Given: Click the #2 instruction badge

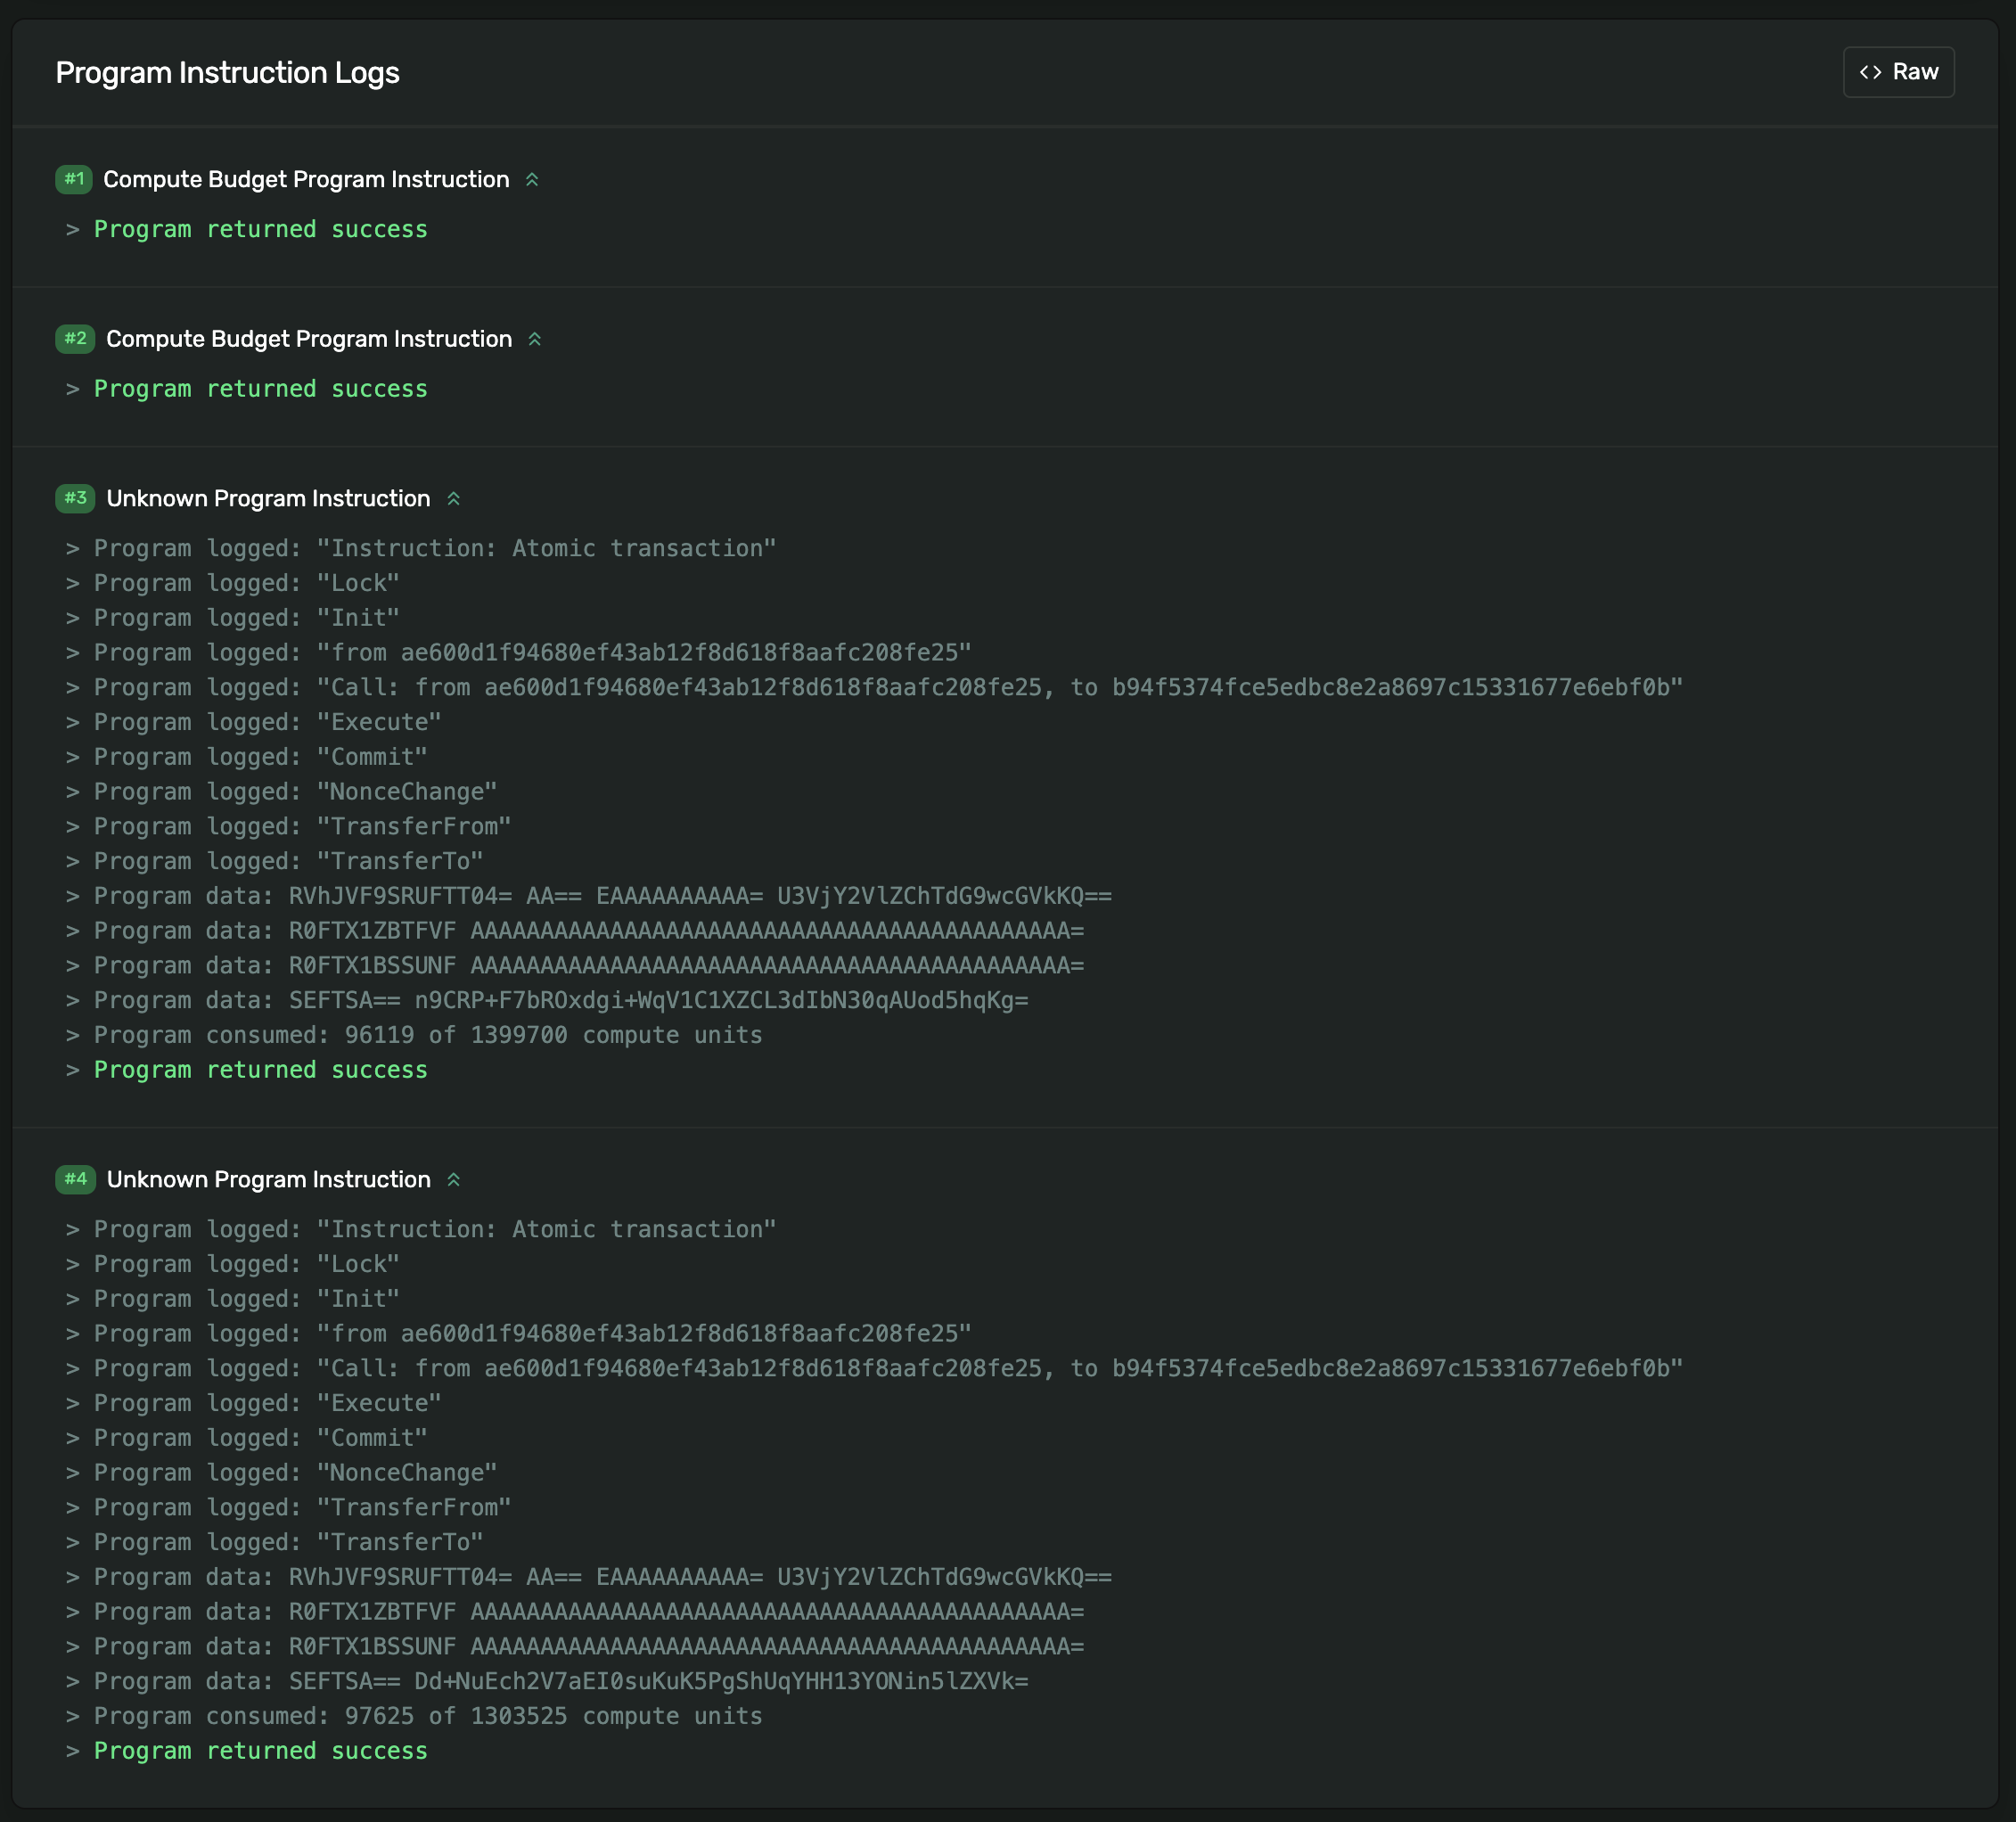Looking at the screenshot, I should (x=75, y=339).
